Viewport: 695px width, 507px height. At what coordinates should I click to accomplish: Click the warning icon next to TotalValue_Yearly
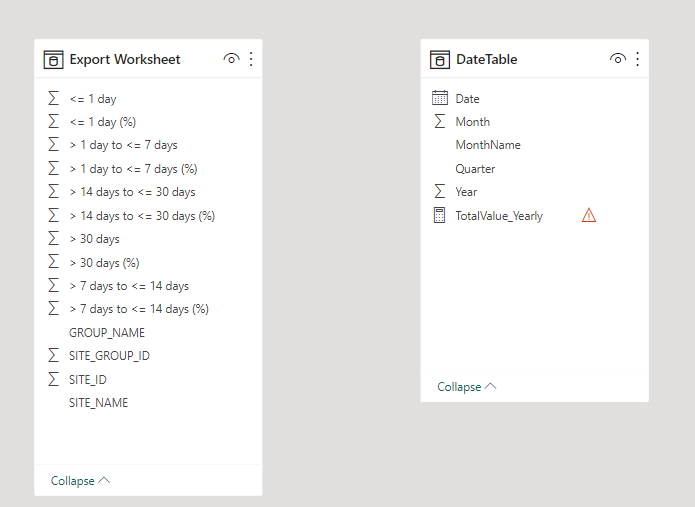point(589,216)
